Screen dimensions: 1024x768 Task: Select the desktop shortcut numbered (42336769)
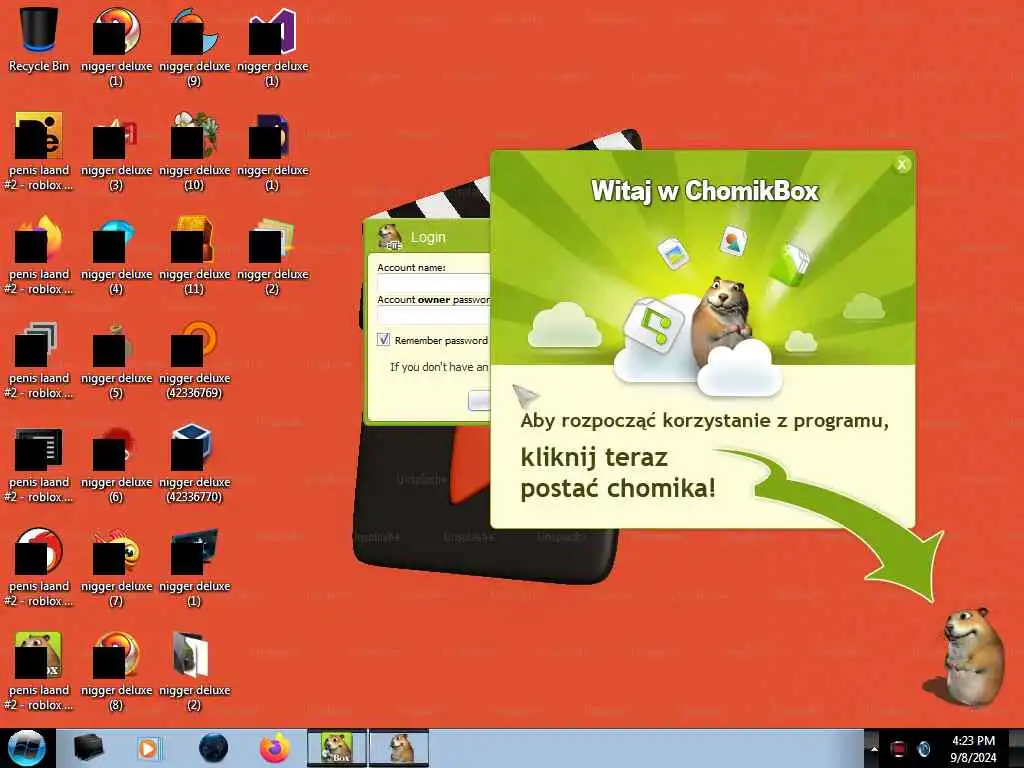tap(195, 359)
